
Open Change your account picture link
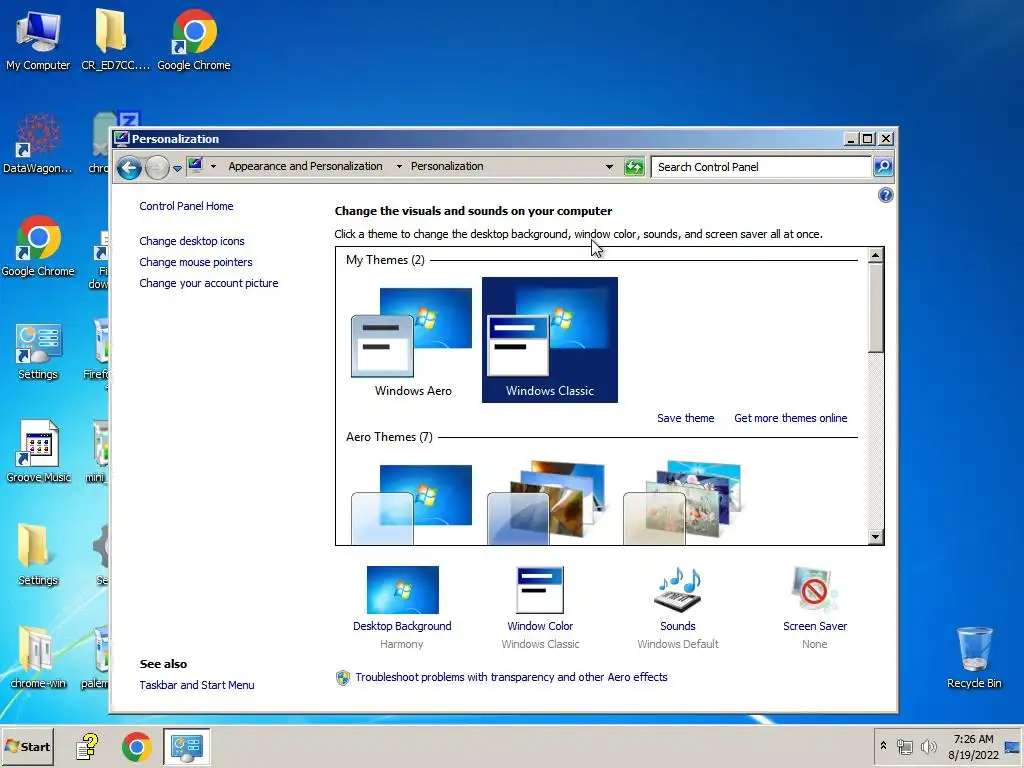tap(209, 283)
